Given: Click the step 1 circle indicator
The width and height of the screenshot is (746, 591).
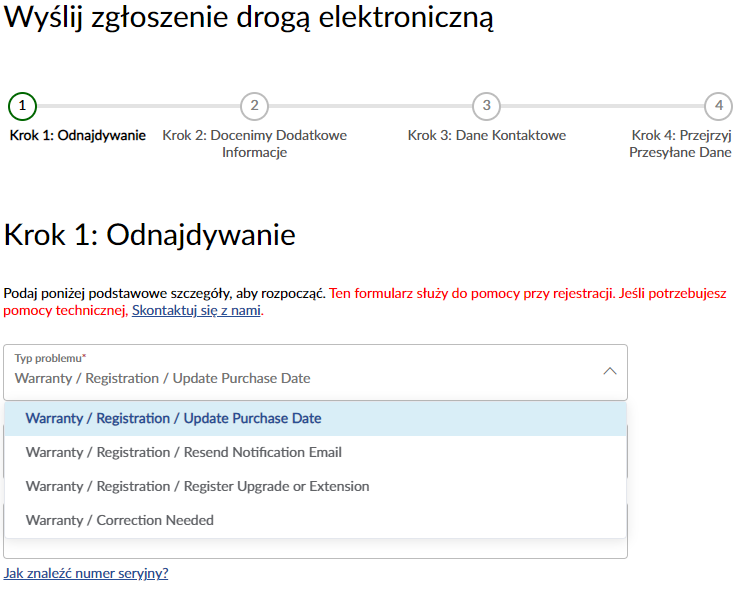Looking at the screenshot, I should pos(22,106).
